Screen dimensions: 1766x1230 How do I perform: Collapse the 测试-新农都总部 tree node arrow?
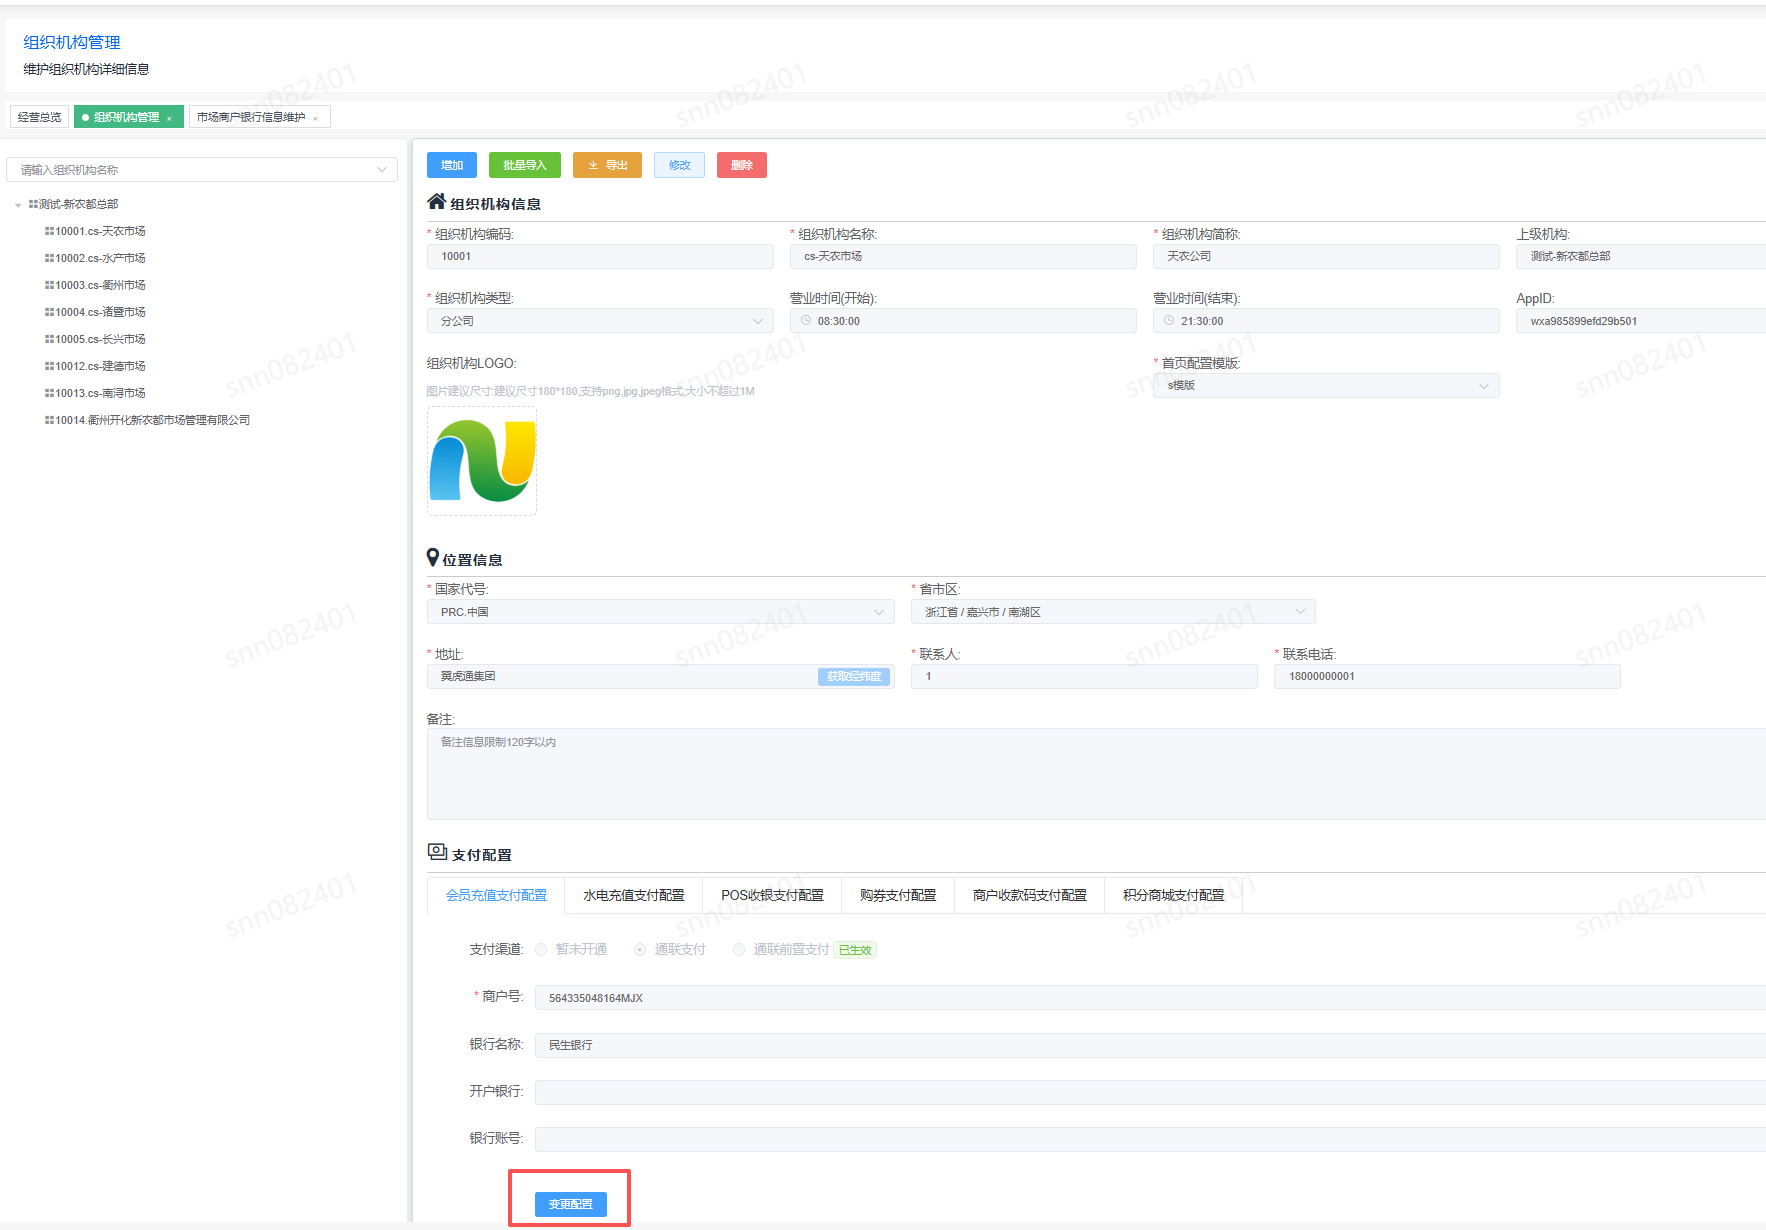(x=18, y=205)
